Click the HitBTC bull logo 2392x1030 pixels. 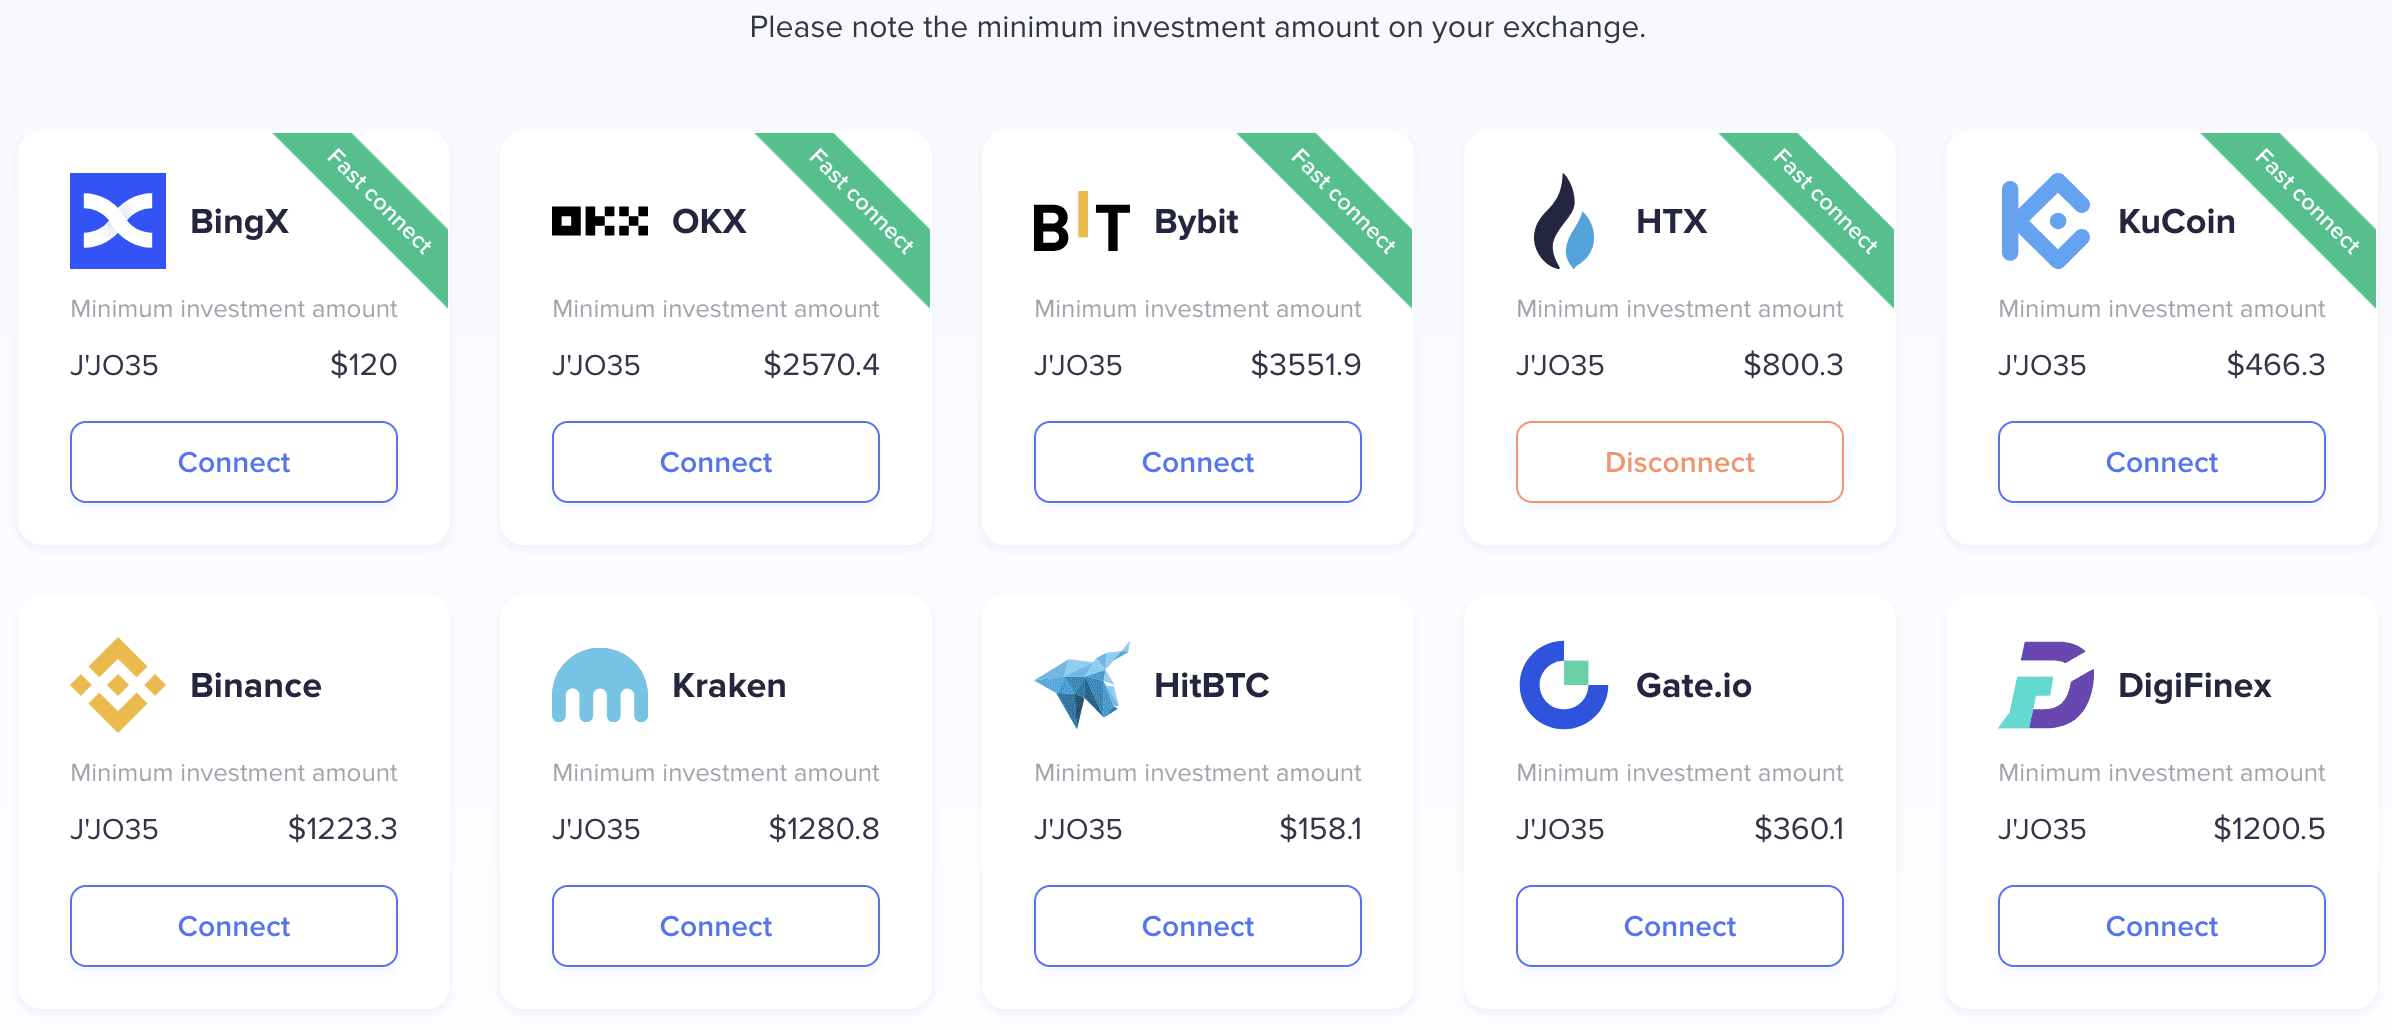1081,685
